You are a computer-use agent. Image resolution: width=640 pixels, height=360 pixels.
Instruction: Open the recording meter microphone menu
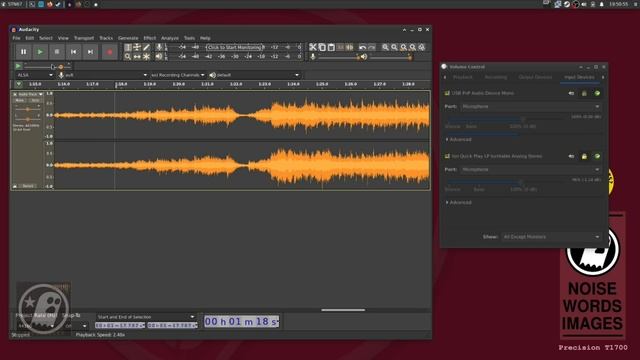point(159,47)
